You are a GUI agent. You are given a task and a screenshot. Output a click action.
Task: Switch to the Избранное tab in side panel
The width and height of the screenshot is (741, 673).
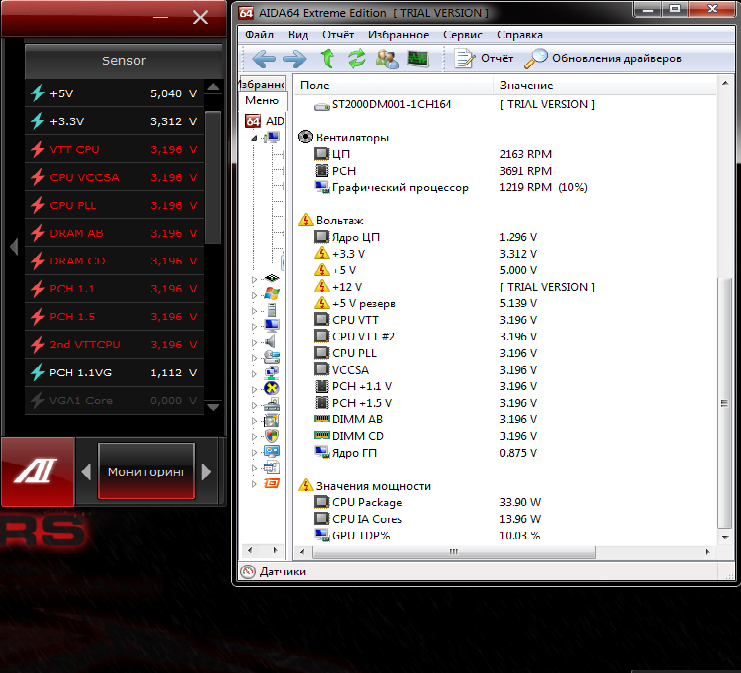click(x=262, y=84)
